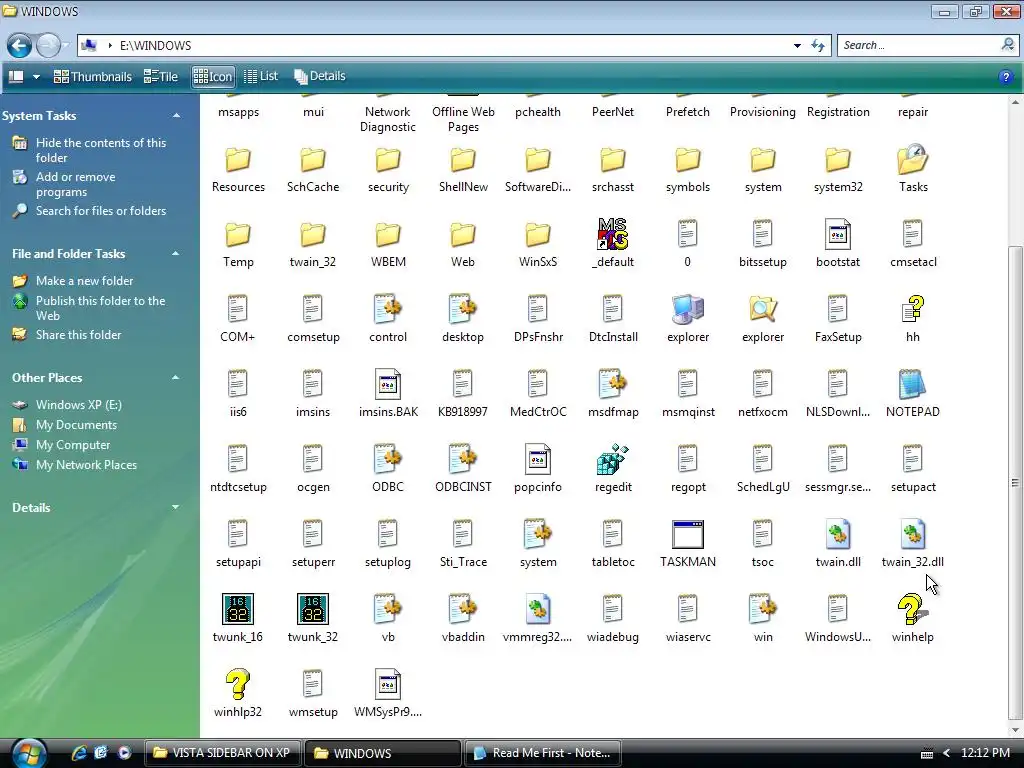Open the WinSxS folder
Viewport: 1024px width, 768px height.
[x=537, y=234]
